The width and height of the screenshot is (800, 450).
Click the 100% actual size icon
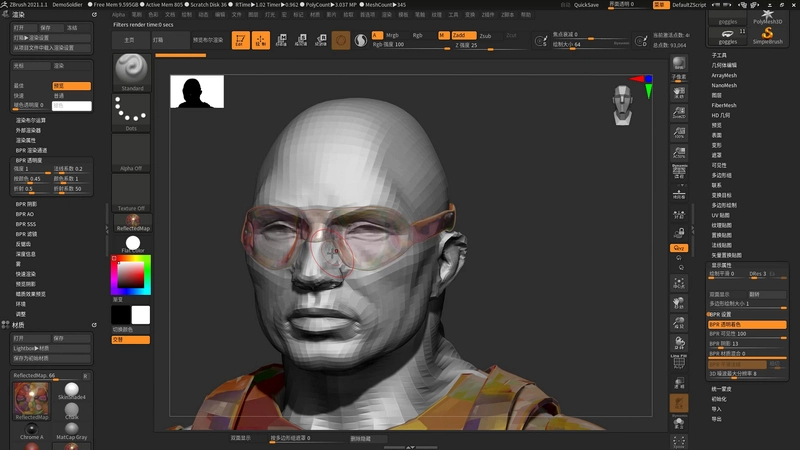pos(679,133)
